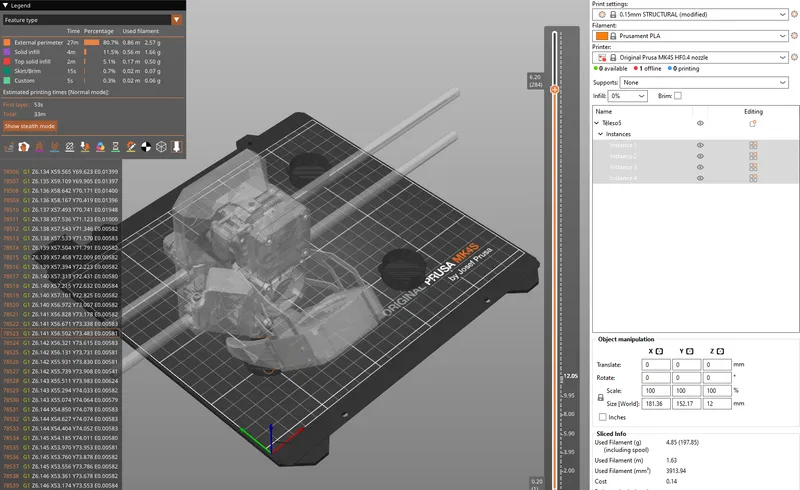This screenshot has width=800, height=490.
Task: Toggle the Tool marker arrow icon
Action: 177,147
